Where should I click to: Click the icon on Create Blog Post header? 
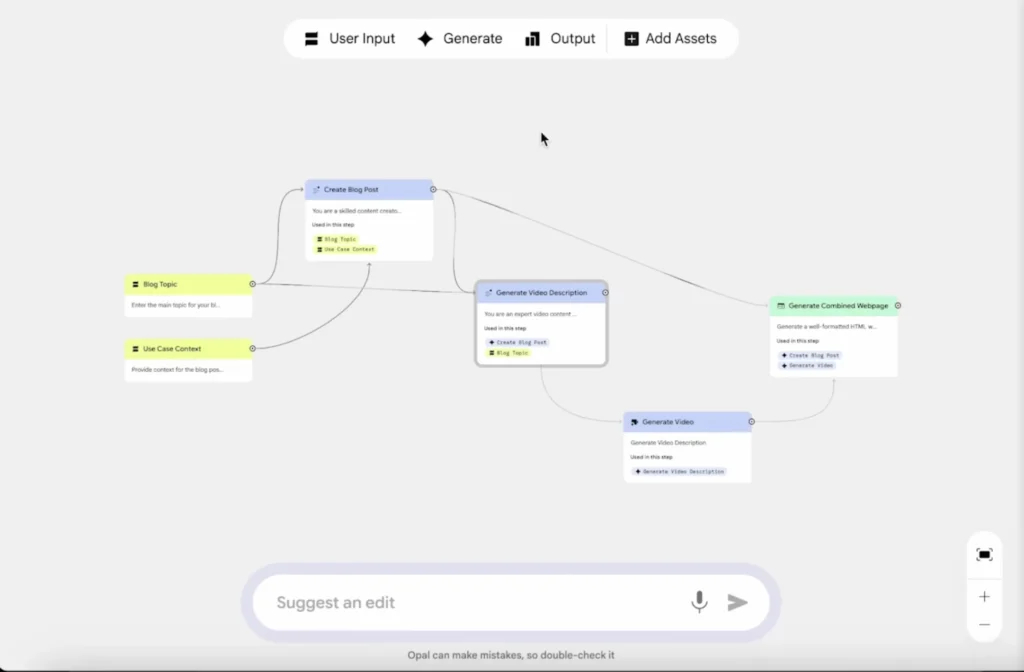316,189
